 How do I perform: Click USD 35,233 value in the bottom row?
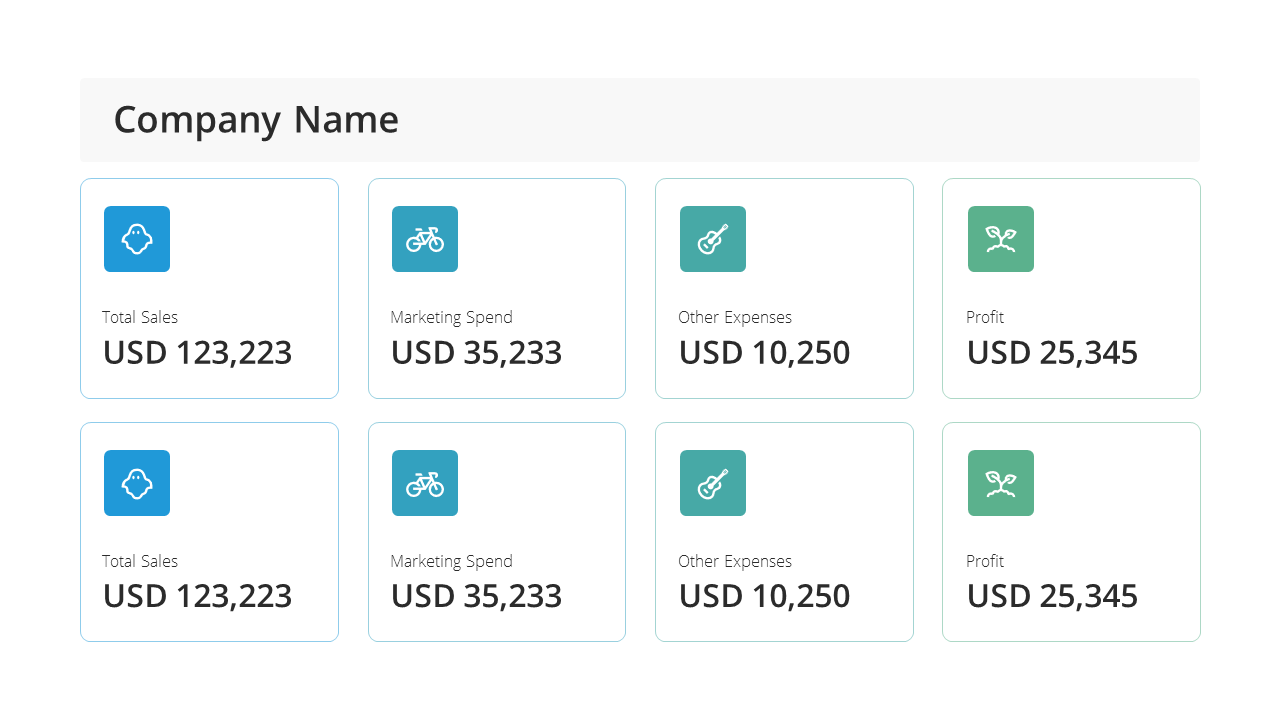point(476,597)
